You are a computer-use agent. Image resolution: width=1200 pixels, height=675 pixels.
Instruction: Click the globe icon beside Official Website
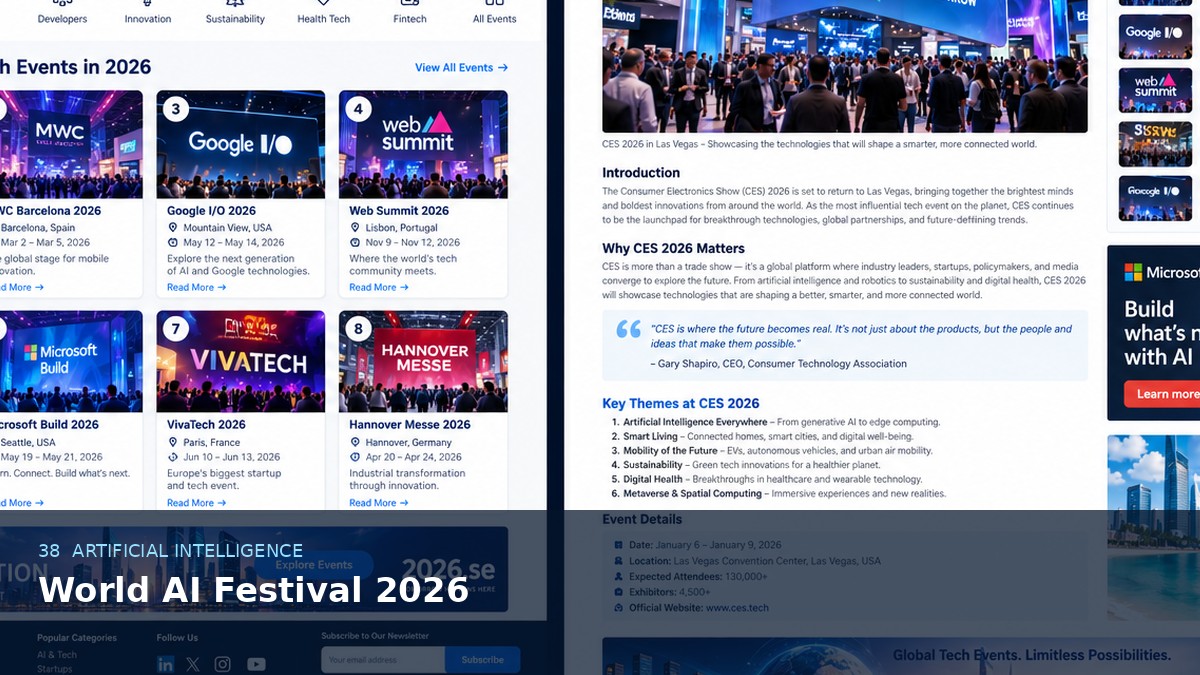pos(618,608)
